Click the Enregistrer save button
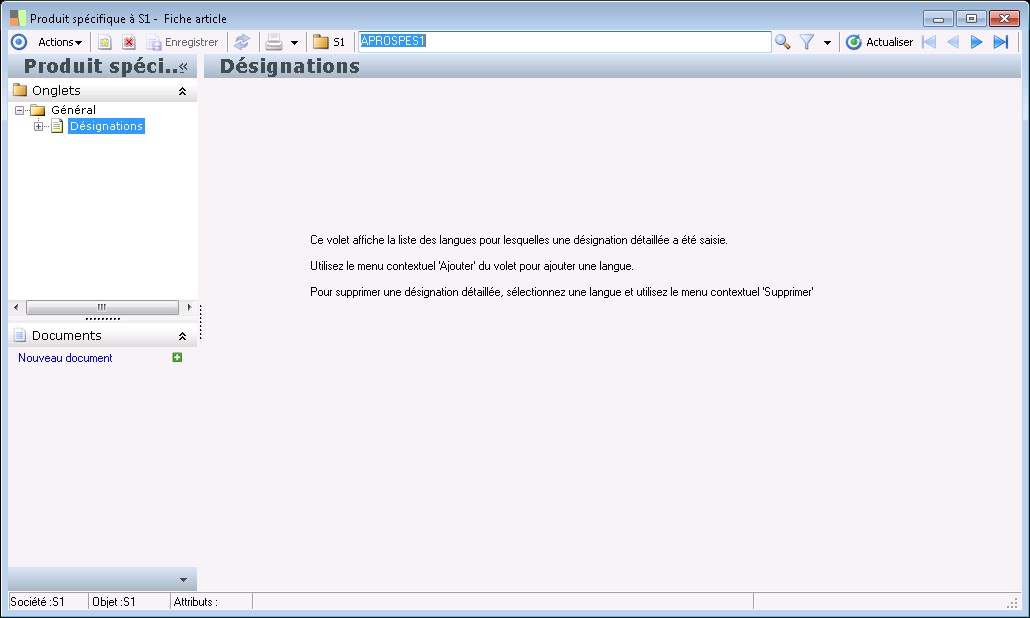The image size is (1030, 618). click(183, 42)
